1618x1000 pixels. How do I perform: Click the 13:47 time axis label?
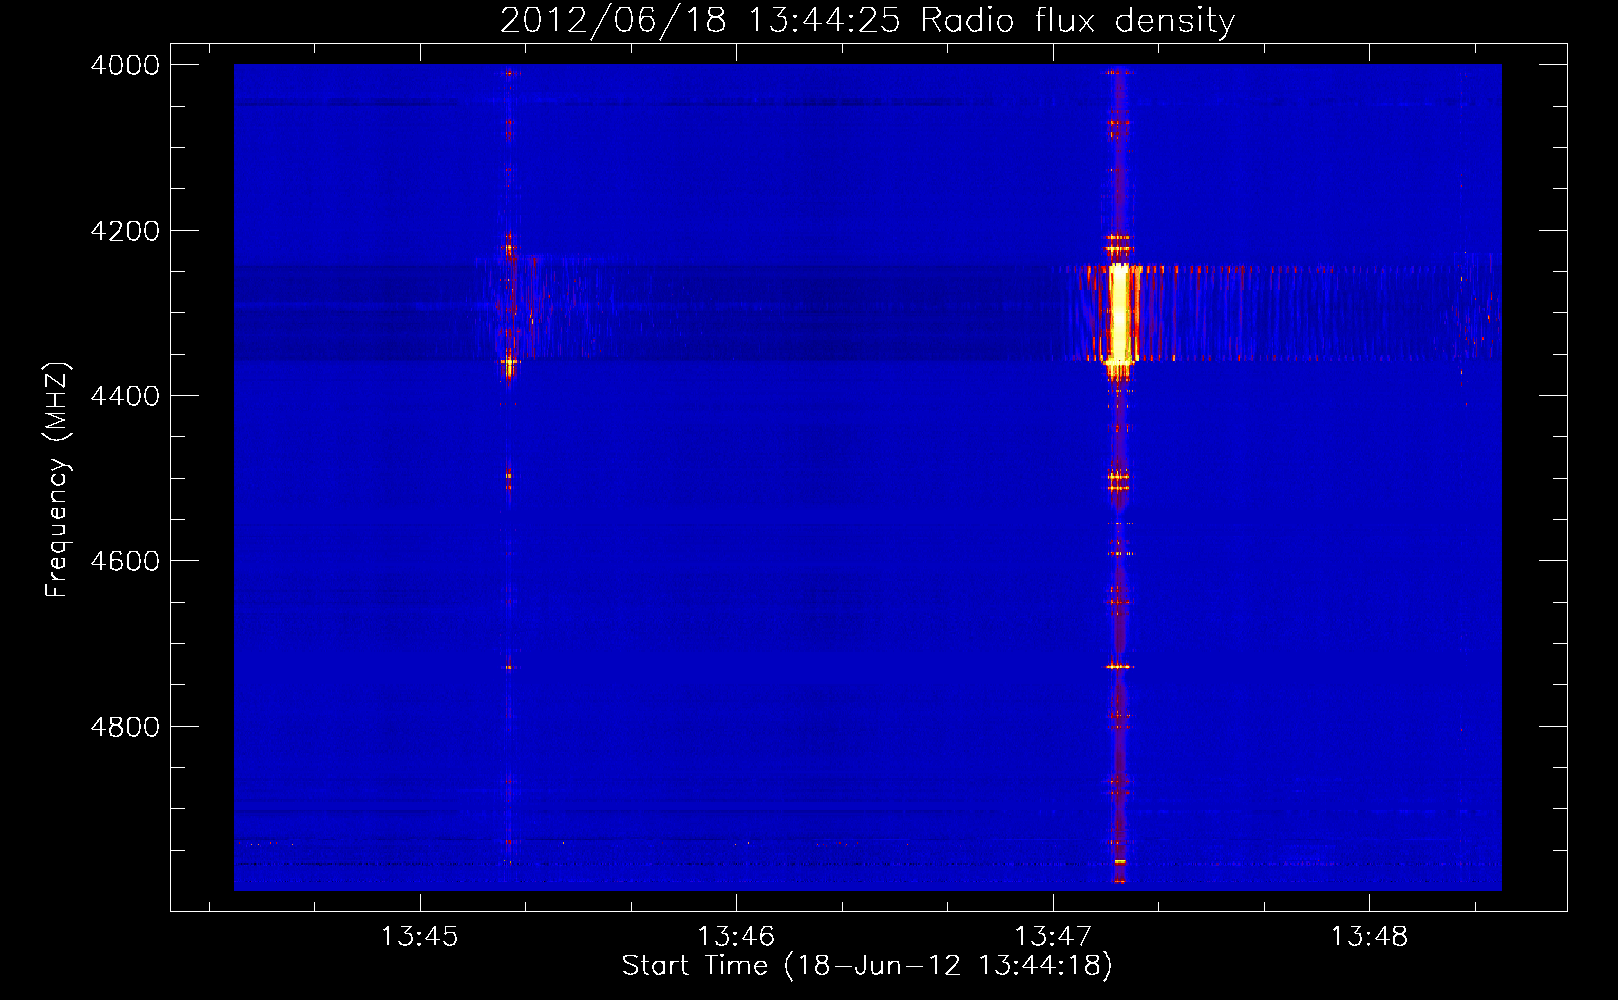pos(1053,936)
